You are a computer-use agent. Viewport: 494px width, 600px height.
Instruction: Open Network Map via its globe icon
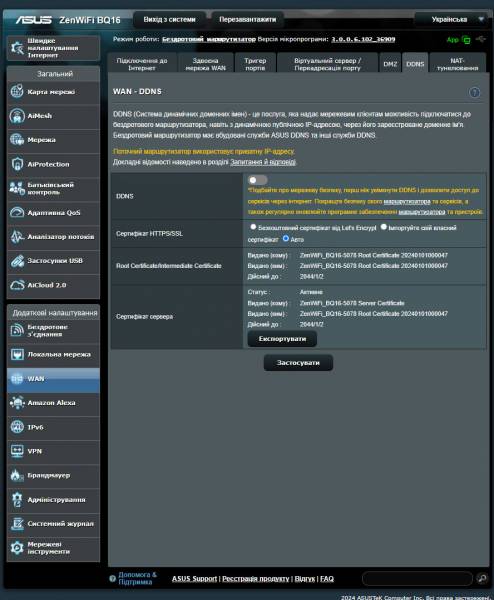[17, 91]
